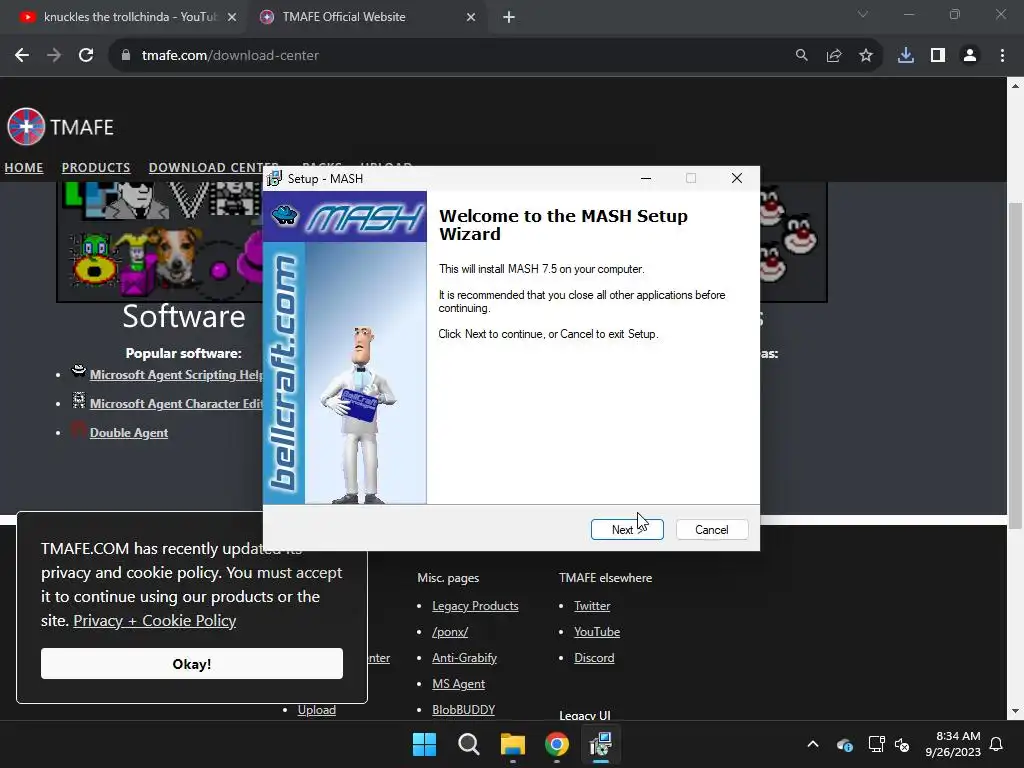
Task: Toggle Chrome side panel
Action: click(x=938, y=56)
